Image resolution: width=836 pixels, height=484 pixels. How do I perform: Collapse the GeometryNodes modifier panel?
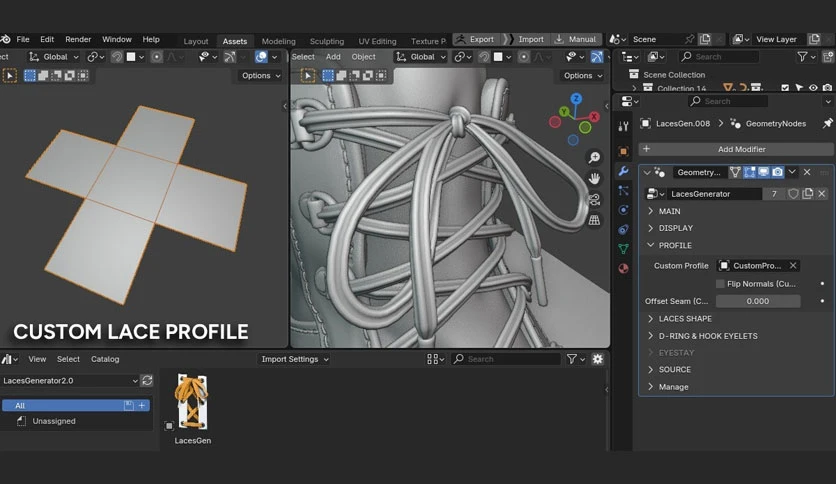647,173
